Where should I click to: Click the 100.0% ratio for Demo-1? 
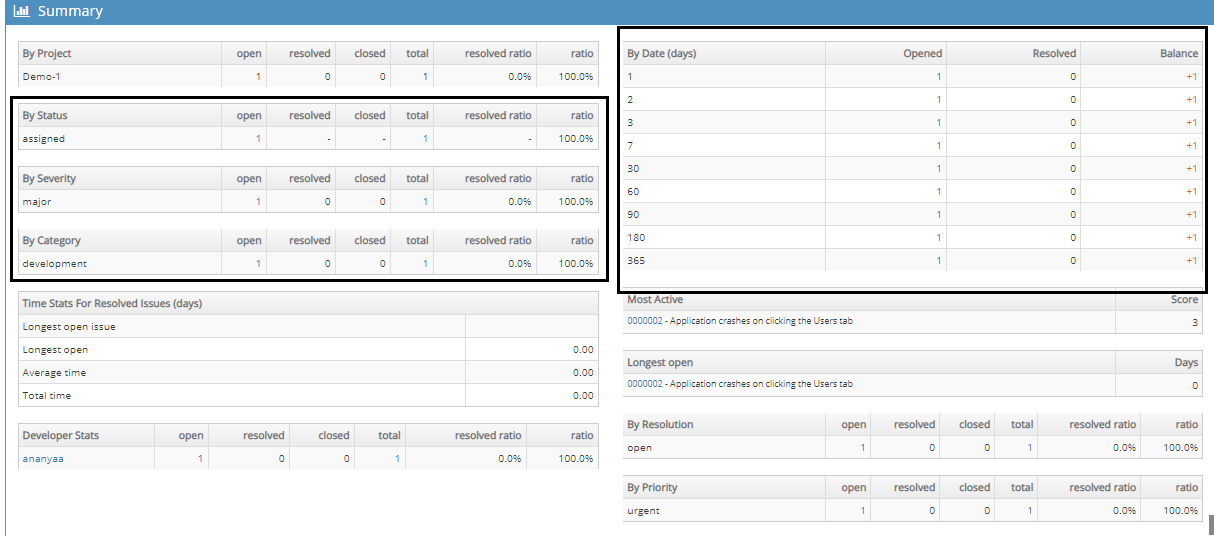[x=576, y=76]
